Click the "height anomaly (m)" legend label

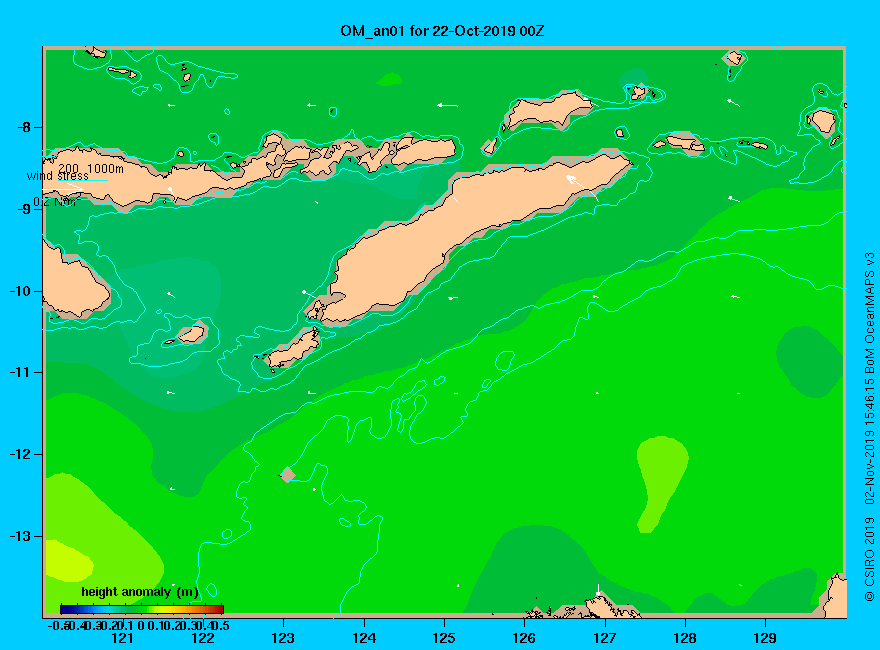coord(140,592)
